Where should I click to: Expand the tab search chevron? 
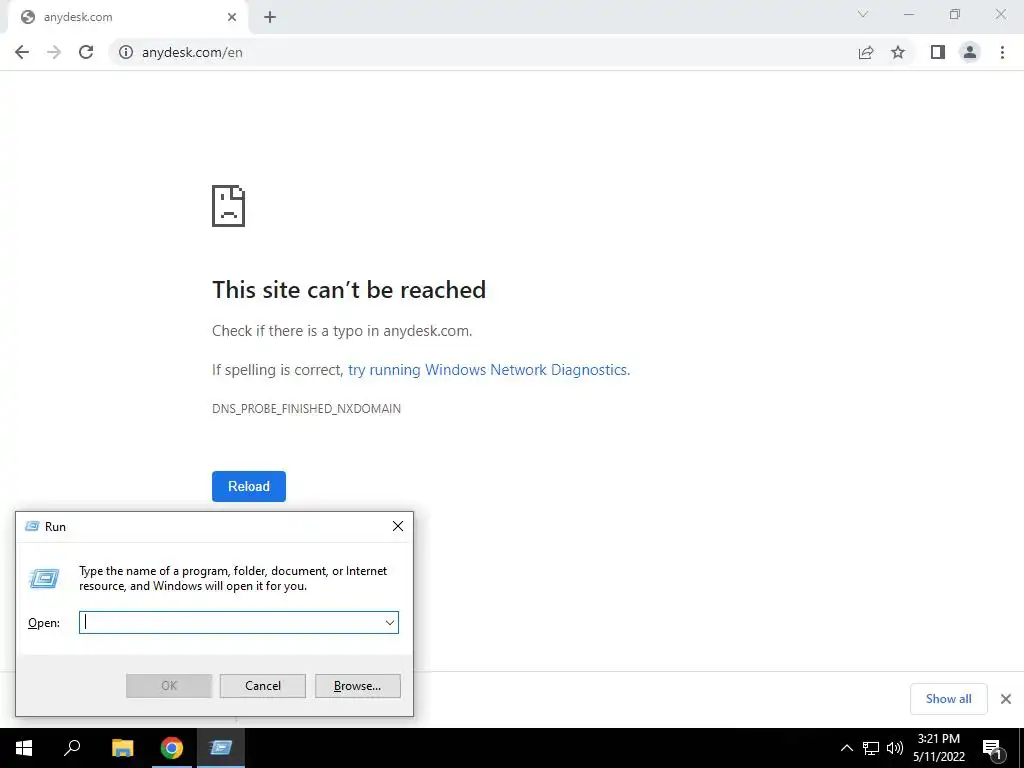point(863,14)
